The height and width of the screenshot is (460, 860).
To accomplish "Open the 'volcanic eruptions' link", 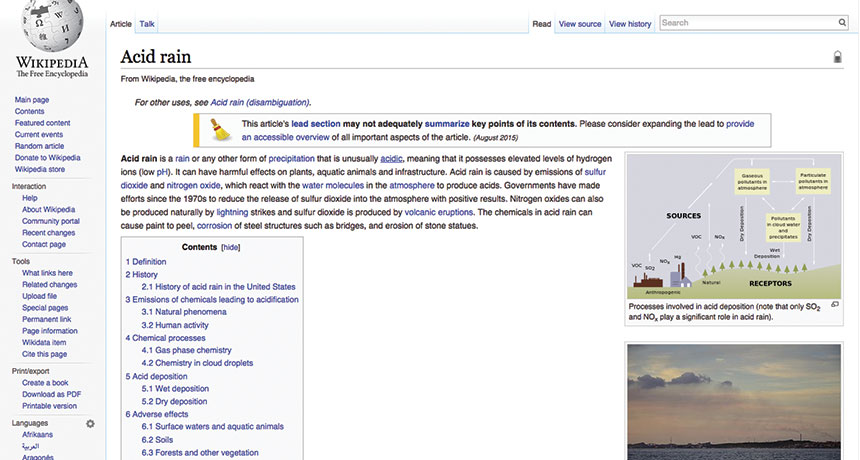I will (x=439, y=212).
